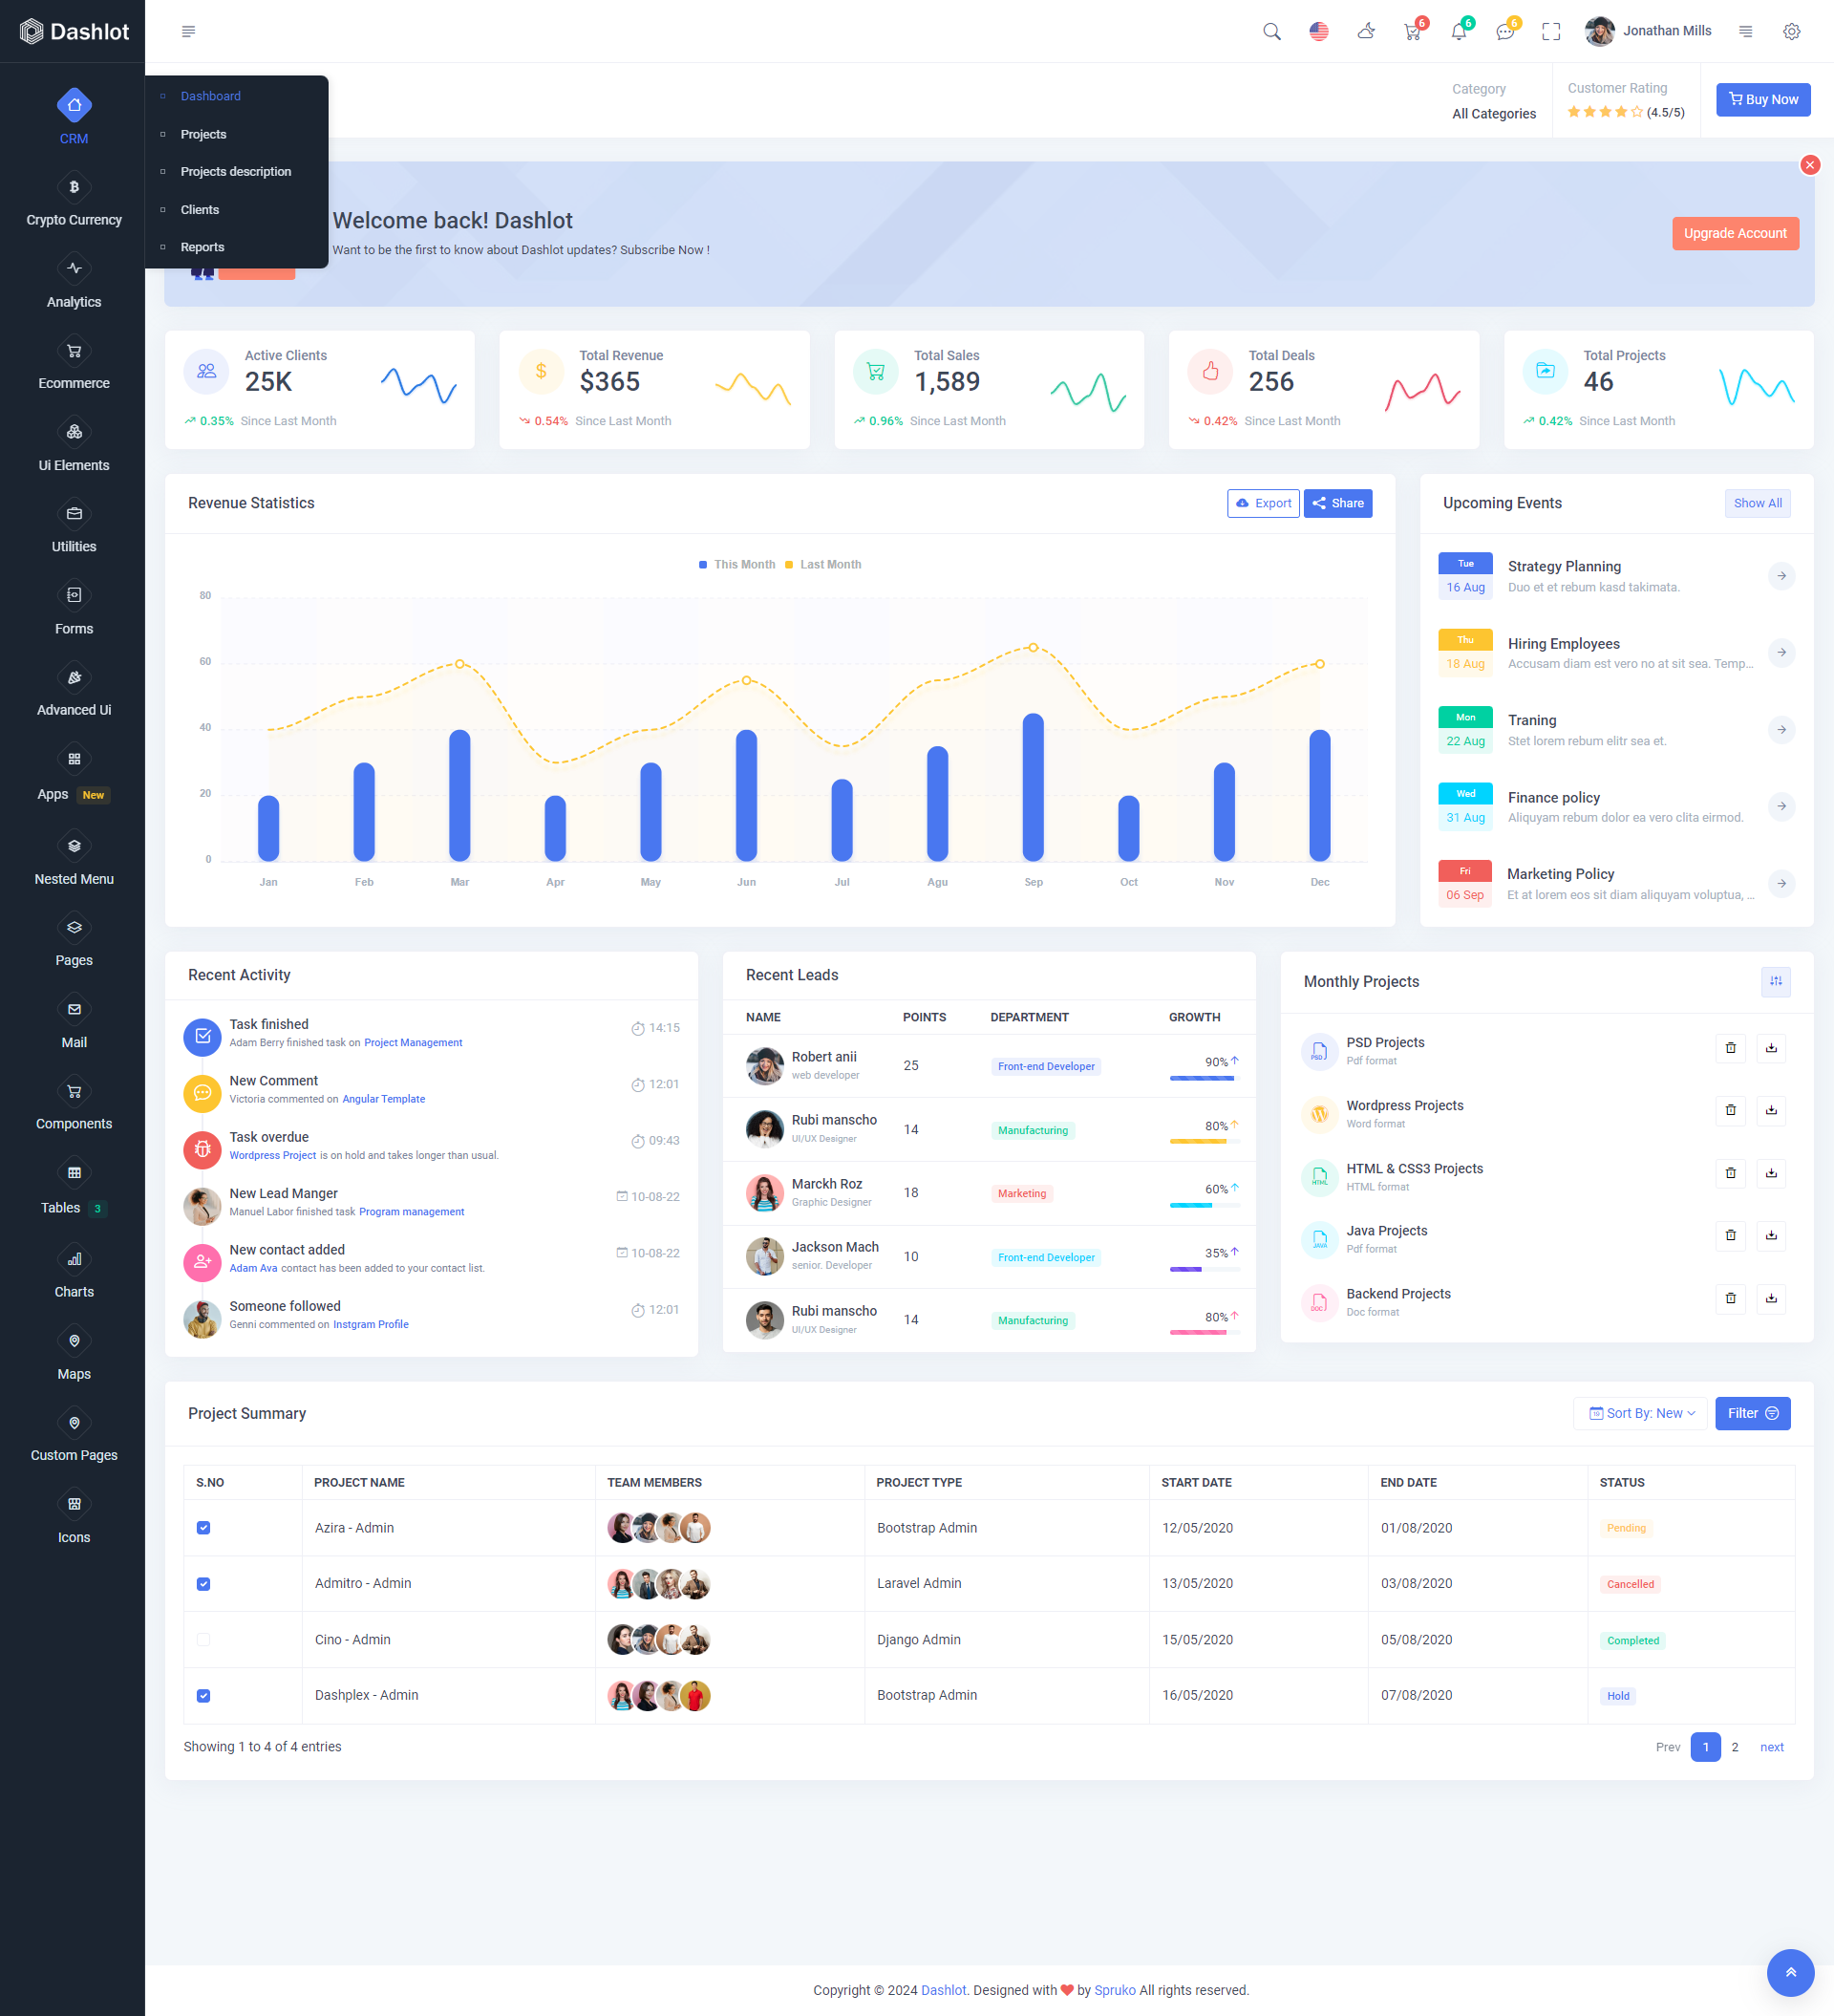Toggle the Dashplex - Admin row checkbox
1834x2016 pixels.
[204, 1695]
